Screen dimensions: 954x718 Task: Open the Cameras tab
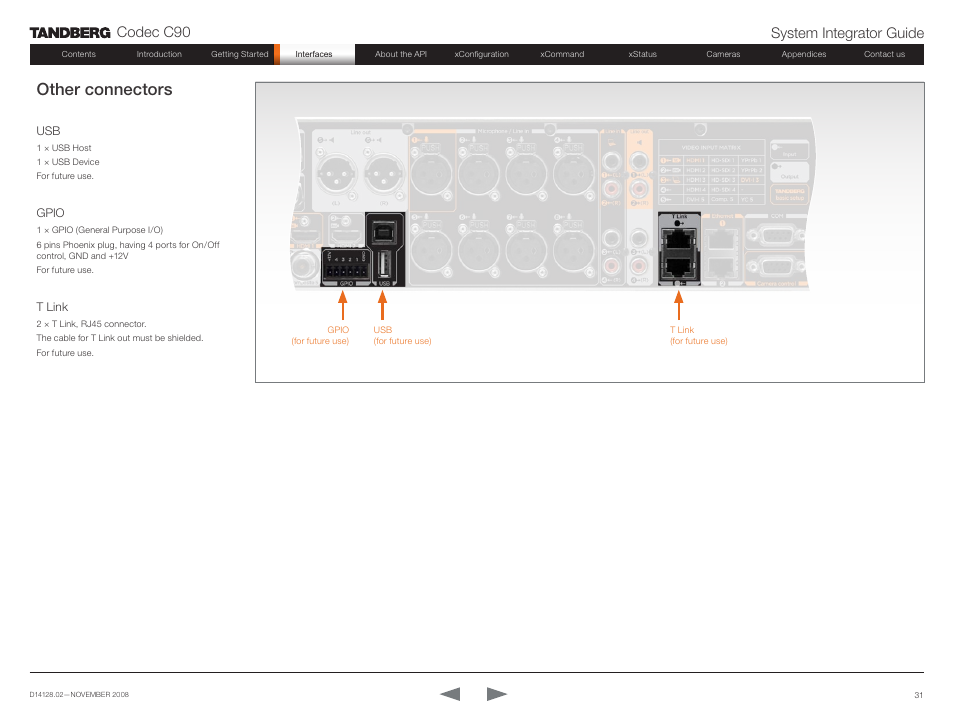point(723,55)
